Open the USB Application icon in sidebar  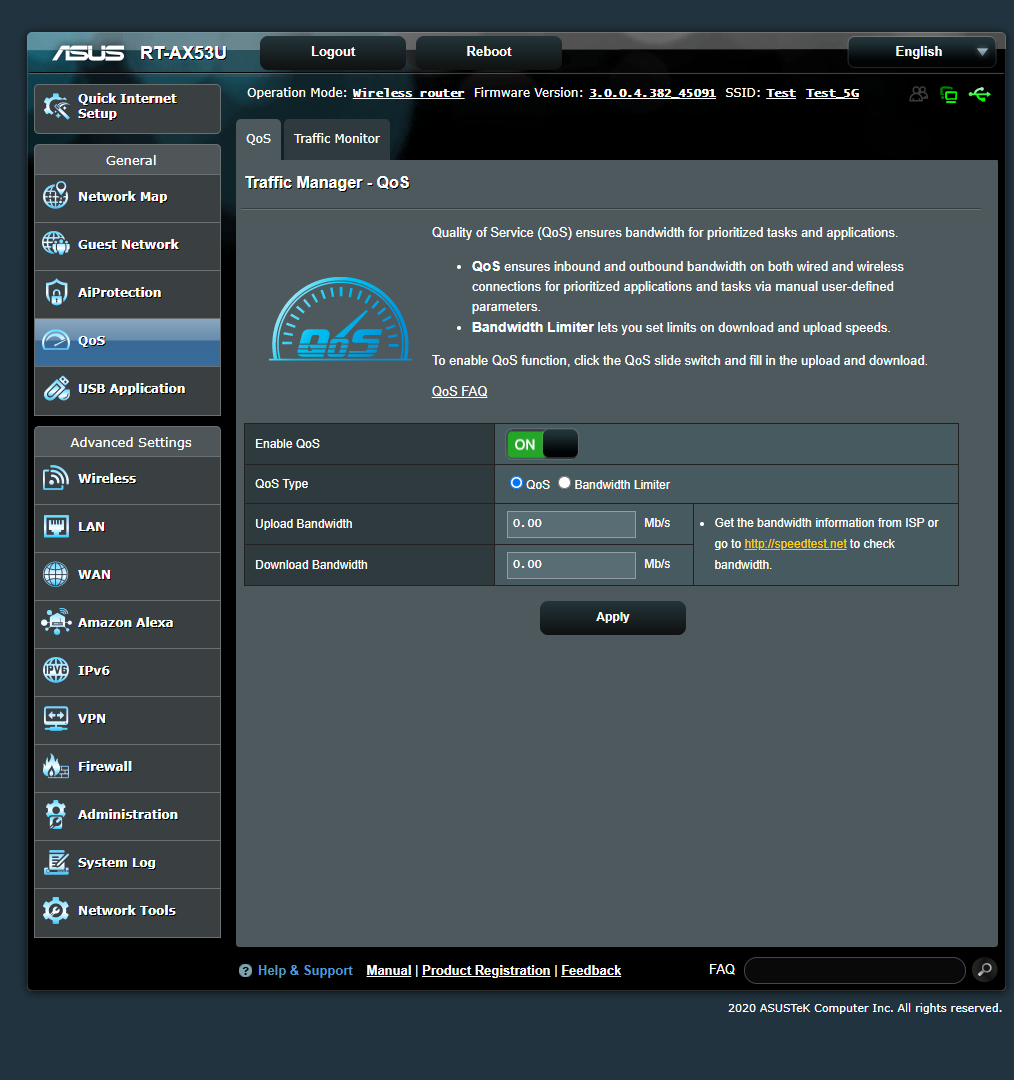tap(55, 388)
